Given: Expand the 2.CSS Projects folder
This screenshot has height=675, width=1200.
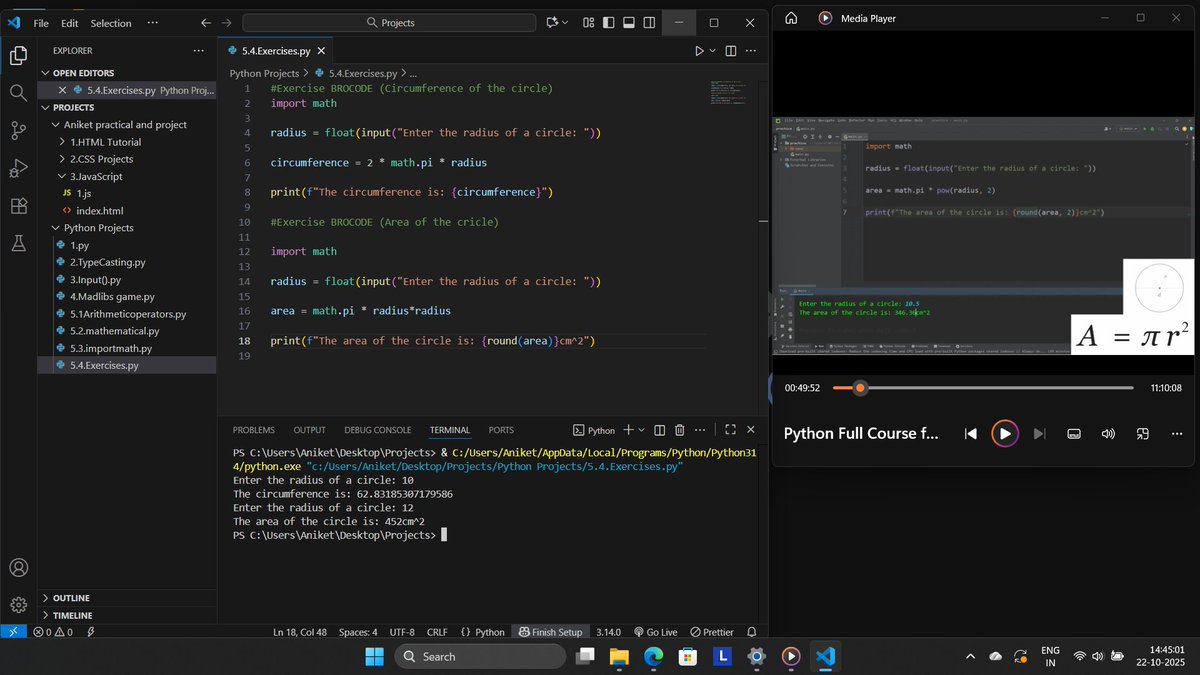Looking at the screenshot, I should coord(62,159).
